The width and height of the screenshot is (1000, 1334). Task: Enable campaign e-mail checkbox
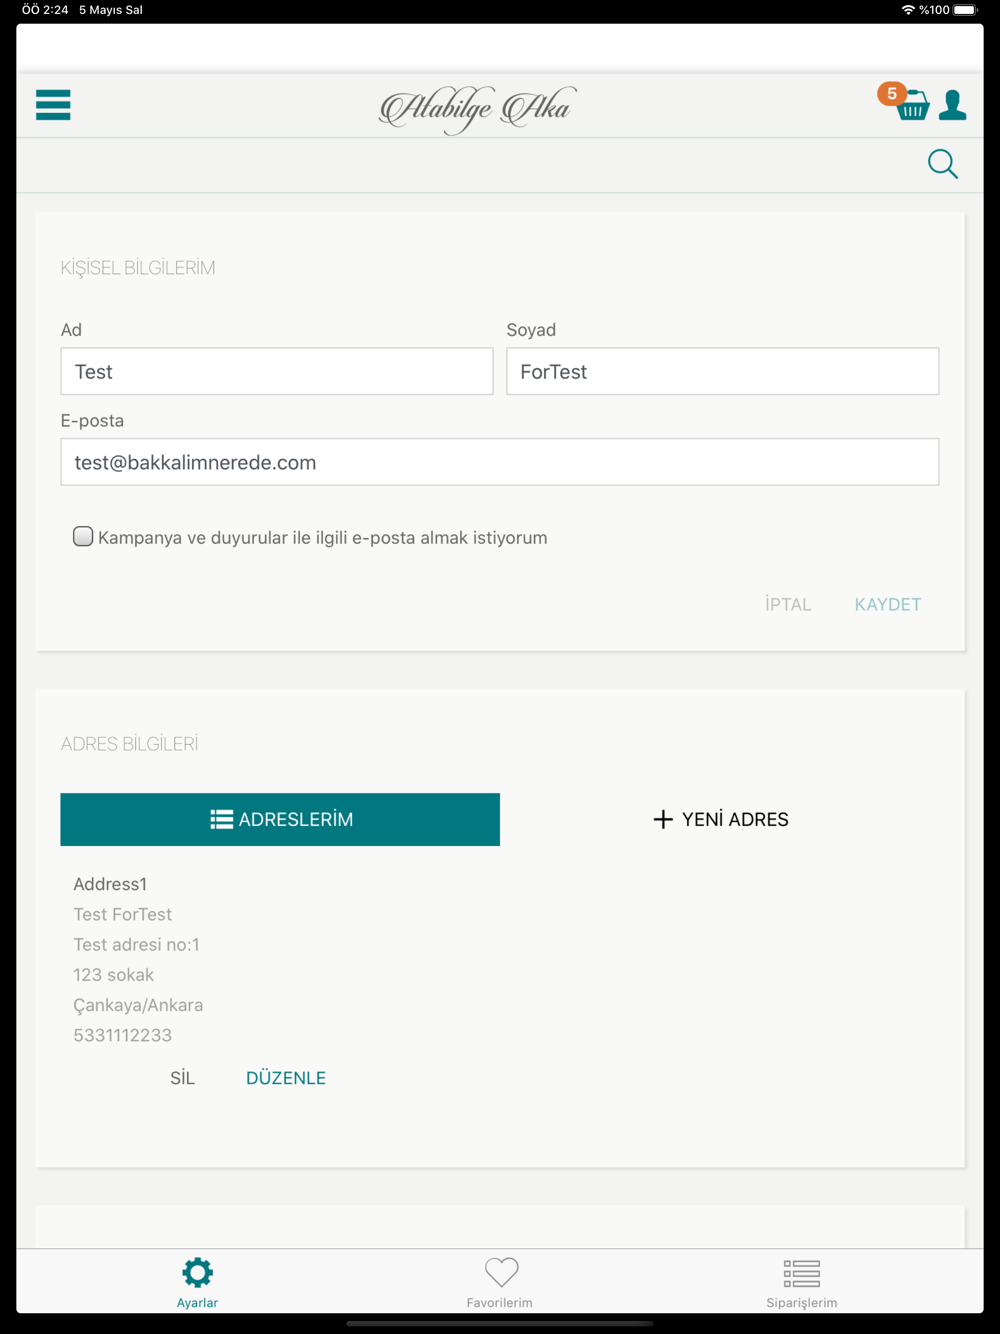(x=83, y=537)
